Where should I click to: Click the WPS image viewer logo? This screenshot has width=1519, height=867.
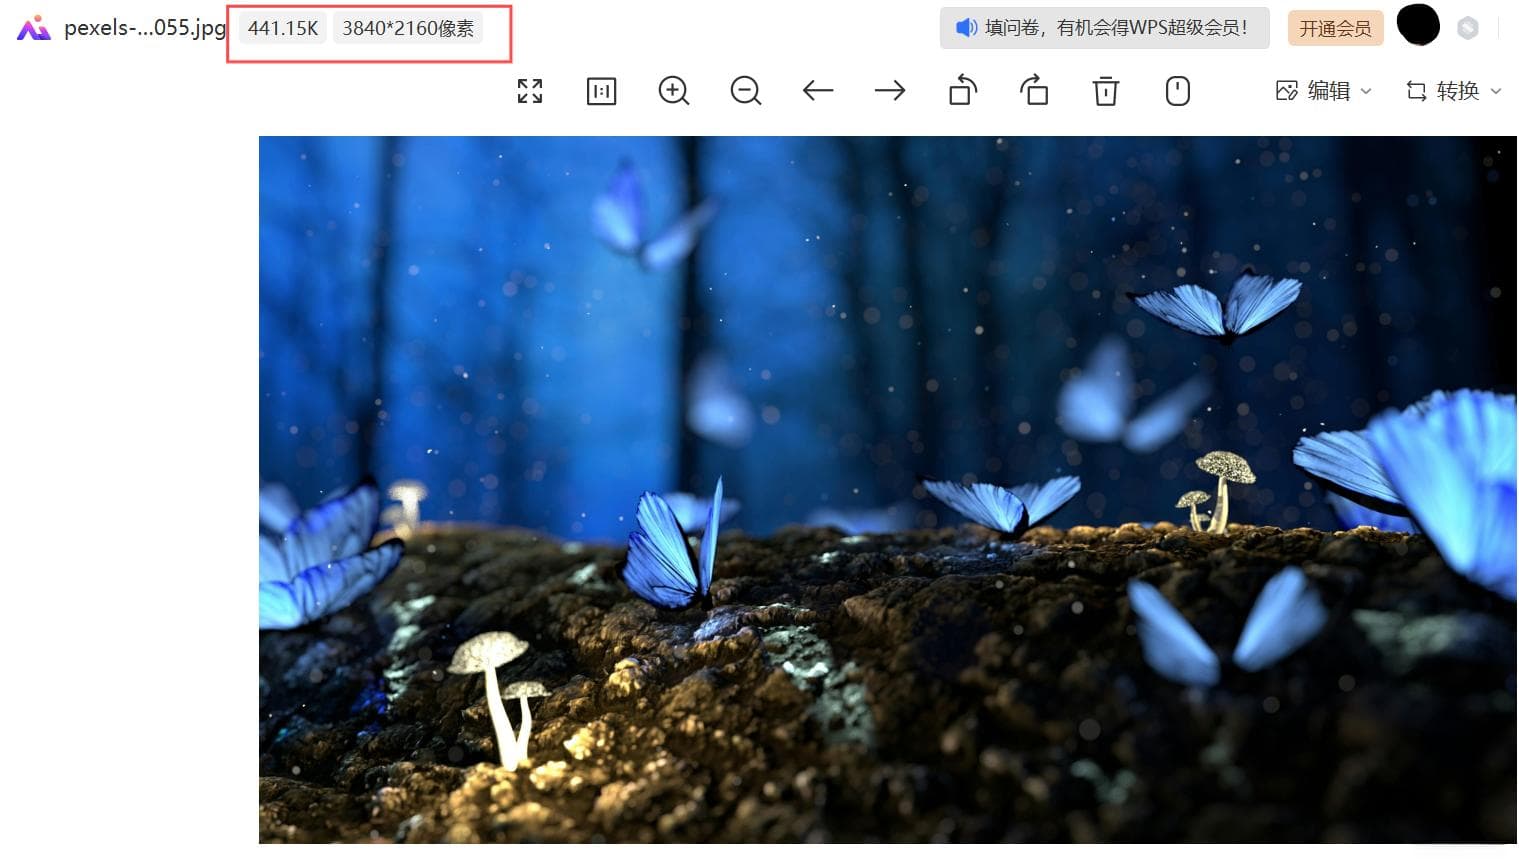pyautogui.click(x=33, y=28)
